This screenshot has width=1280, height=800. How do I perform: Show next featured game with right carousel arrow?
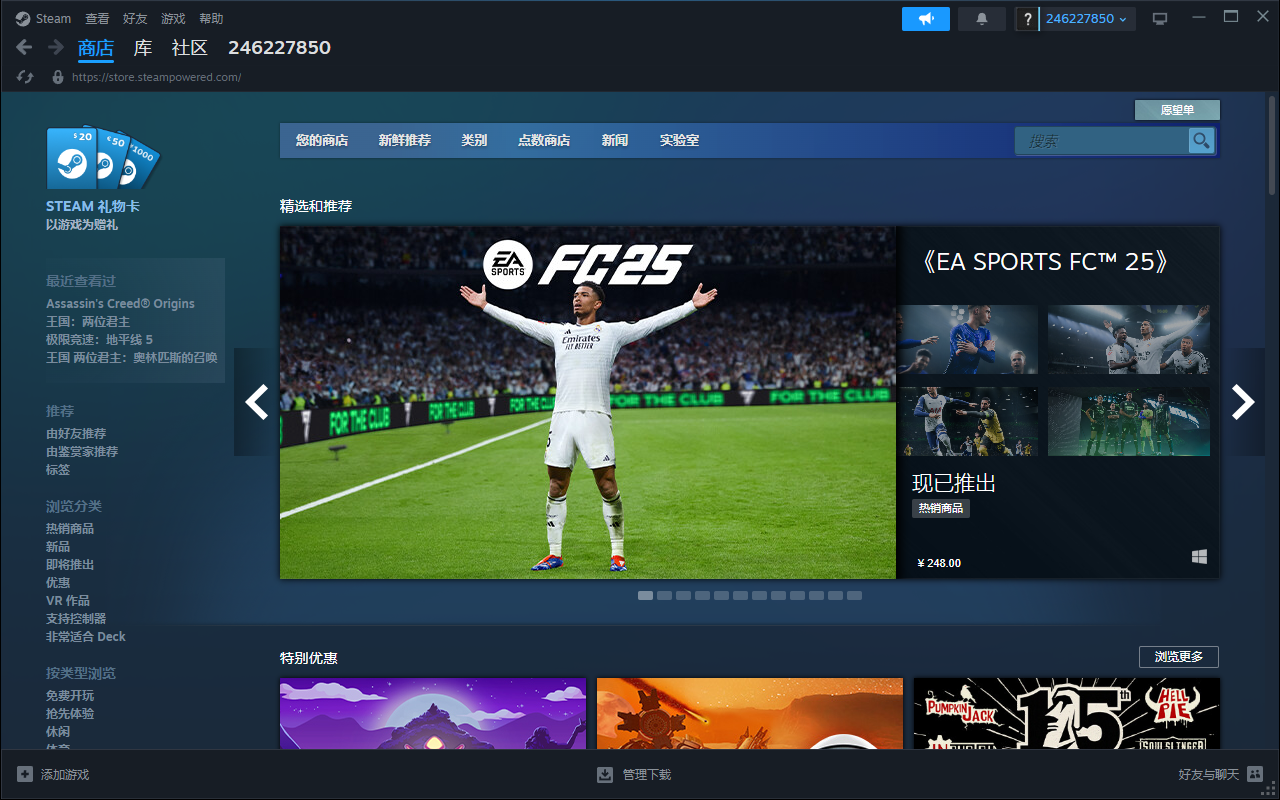(1243, 402)
